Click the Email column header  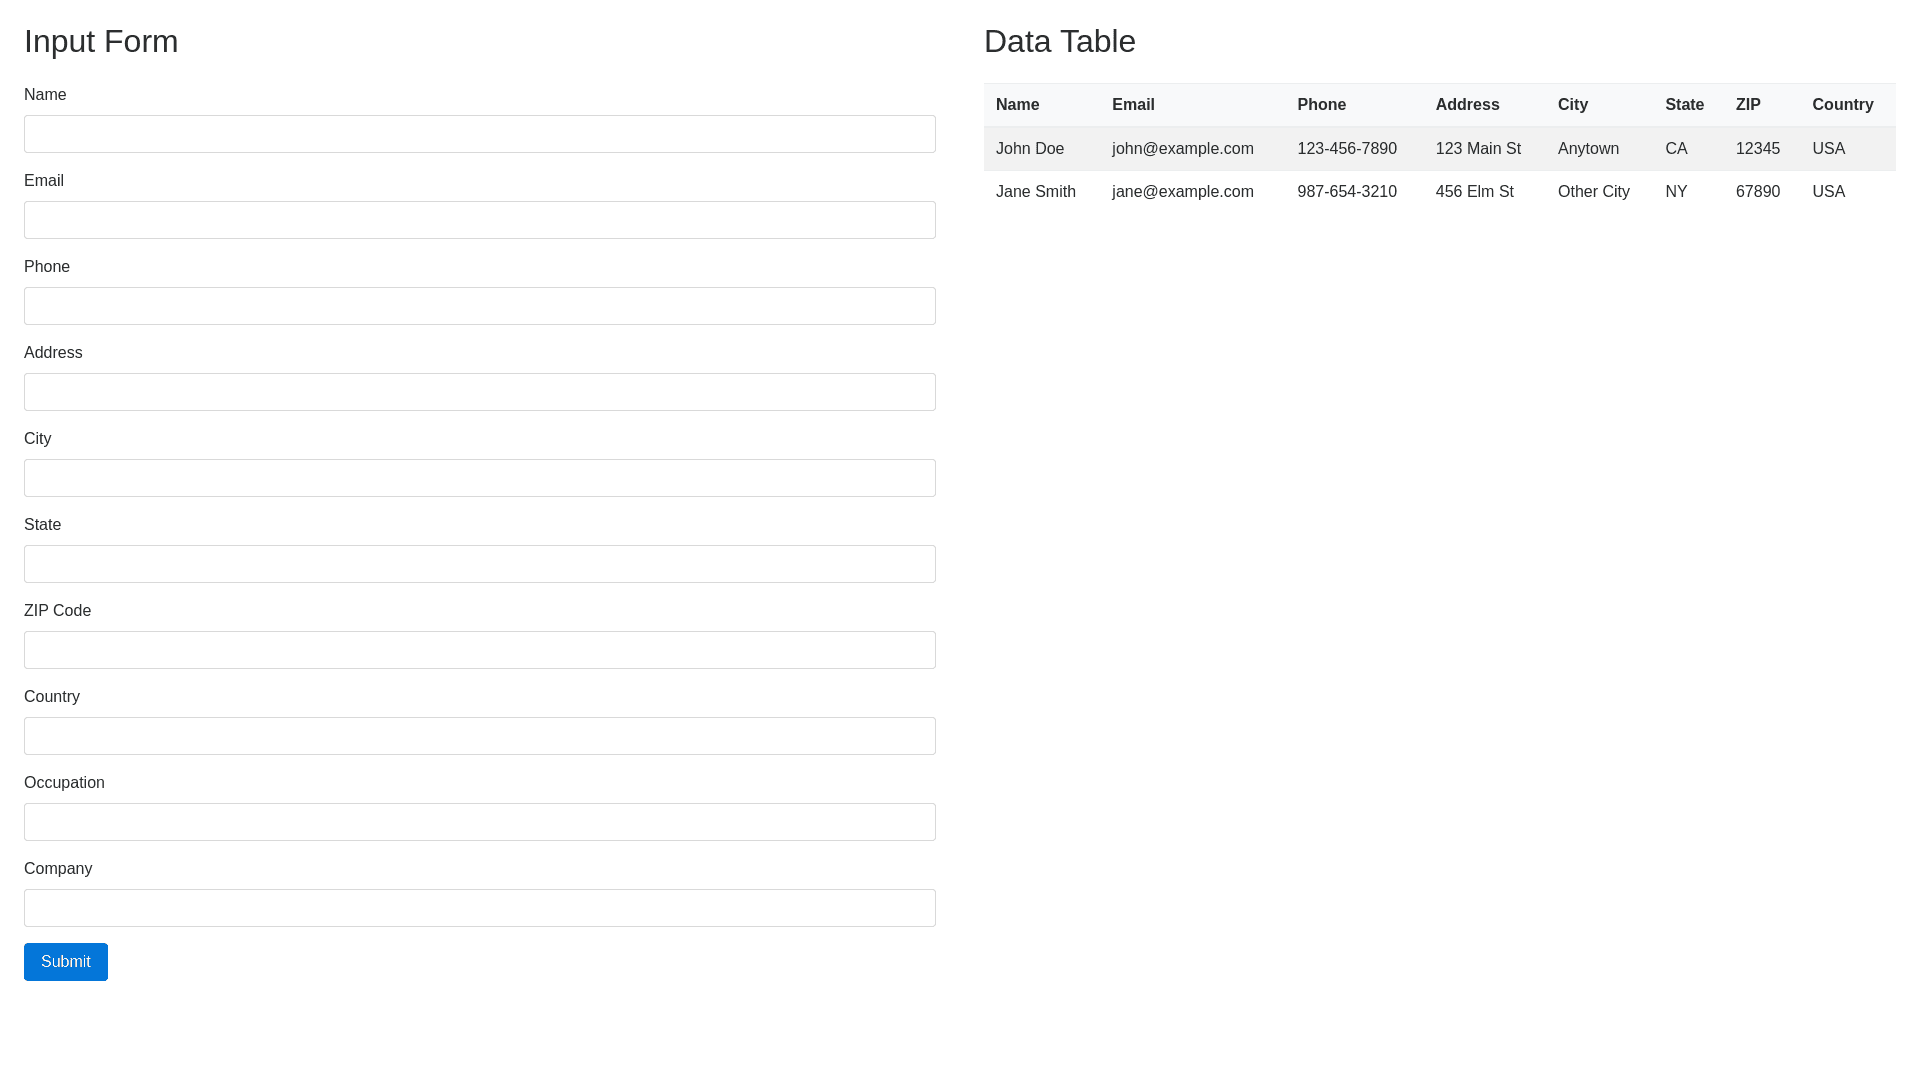pos(1133,105)
